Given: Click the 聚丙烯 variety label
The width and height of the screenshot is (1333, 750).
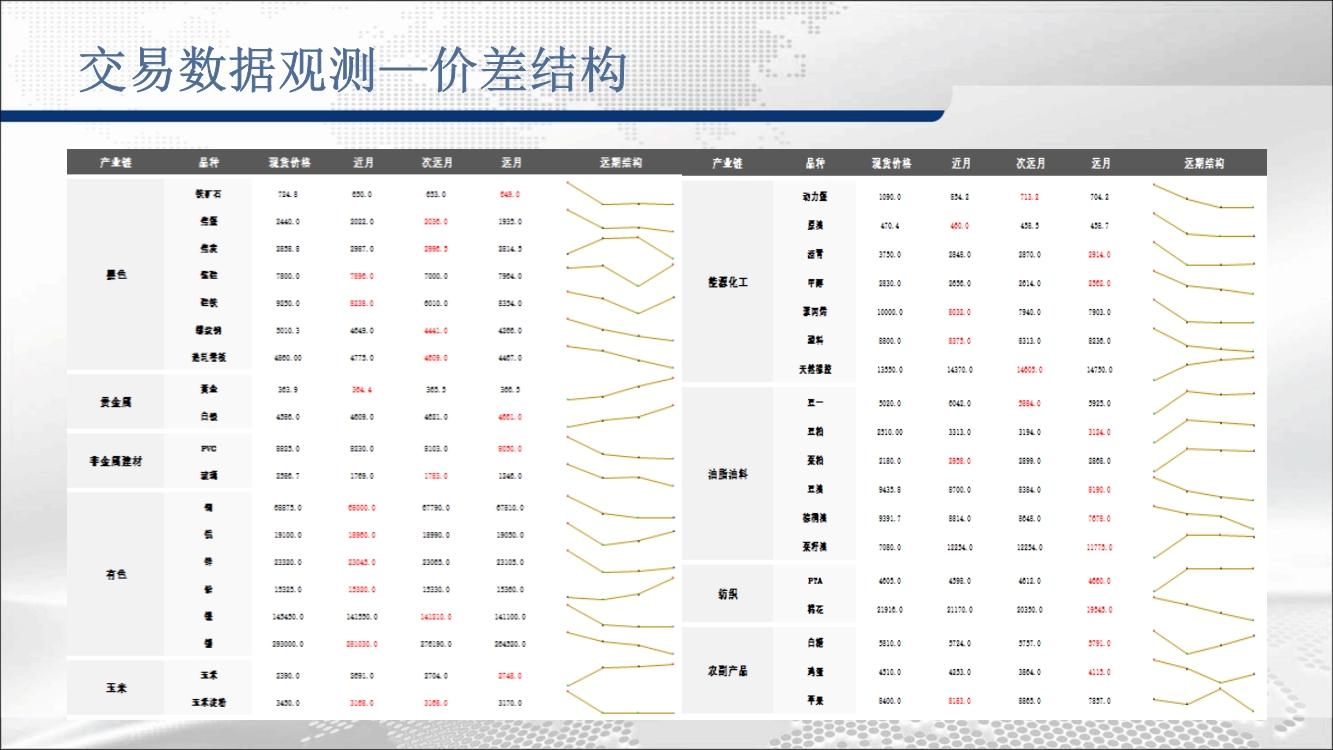Looking at the screenshot, I should coord(815,312).
